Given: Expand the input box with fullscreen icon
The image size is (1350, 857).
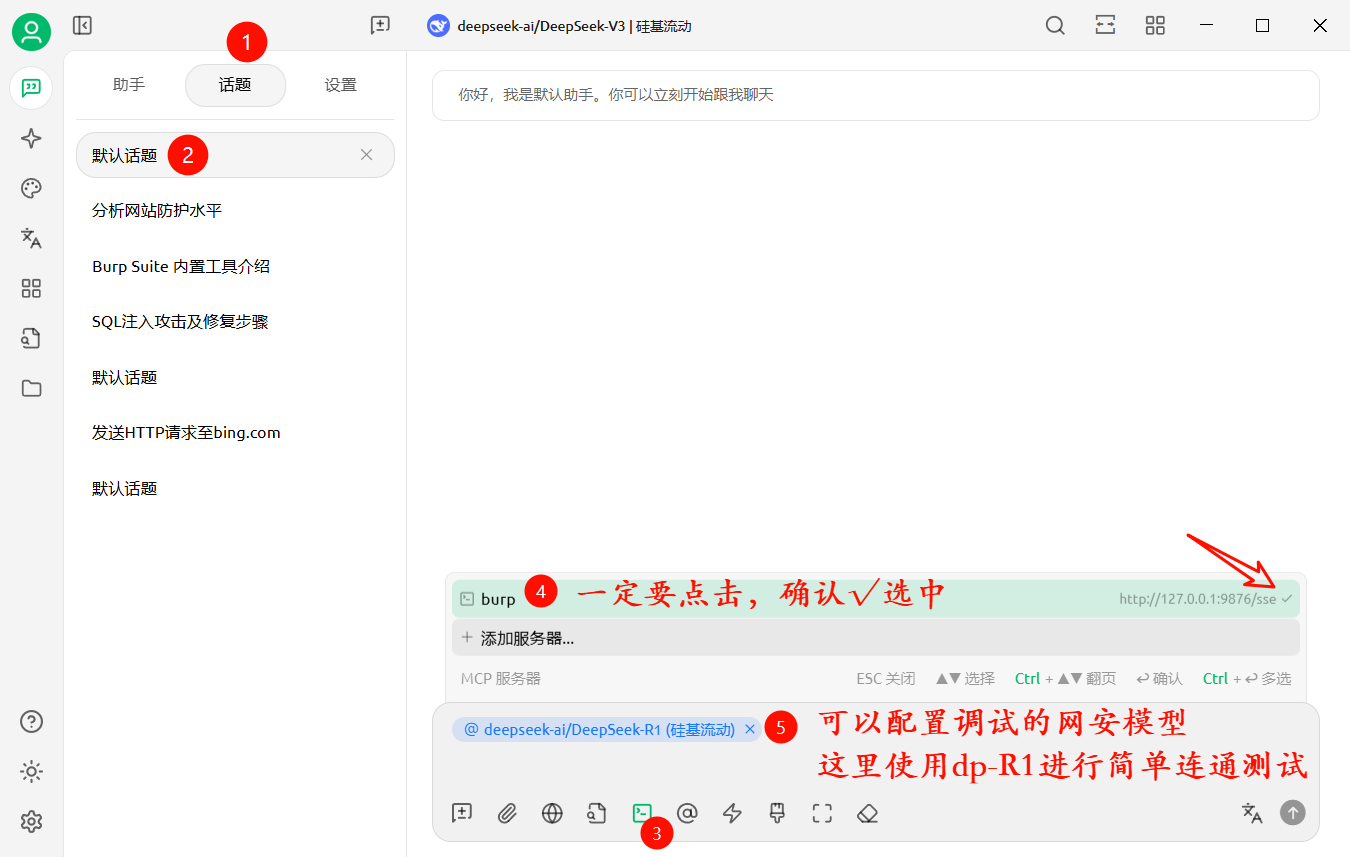Looking at the screenshot, I should coord(822,814).
